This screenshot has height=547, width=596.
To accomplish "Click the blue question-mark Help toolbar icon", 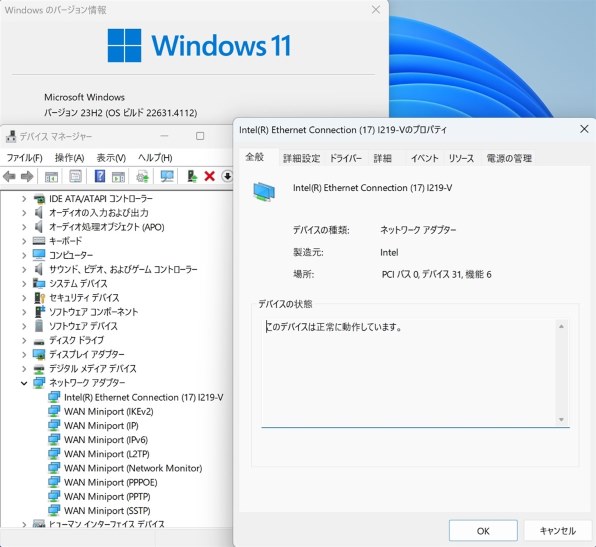I will tap(100, 176).
